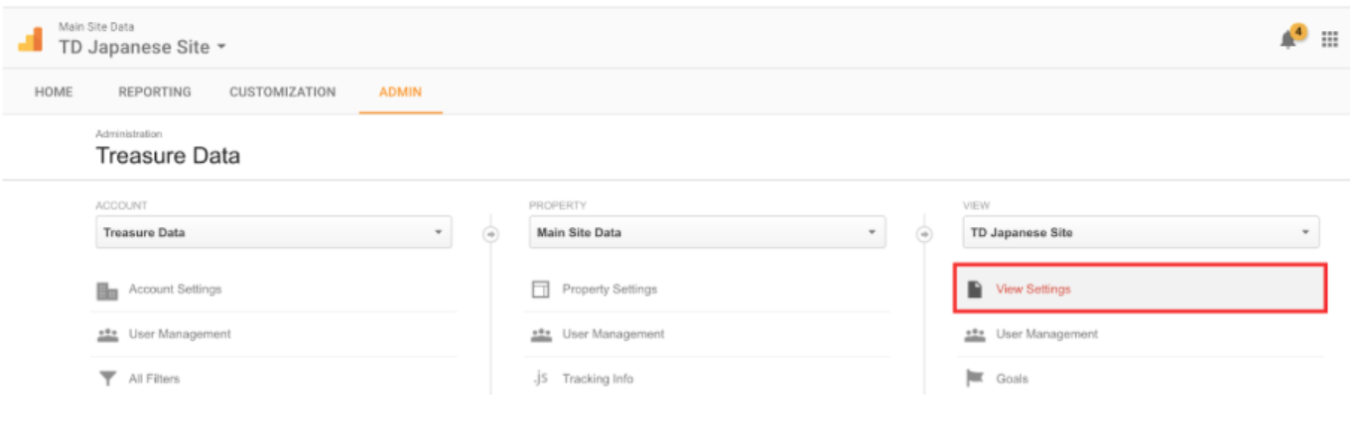The height and width of the screenshot is (428, 1356).
Task: Expand the Treasure Data account dropdown
Action: (272, 233)
